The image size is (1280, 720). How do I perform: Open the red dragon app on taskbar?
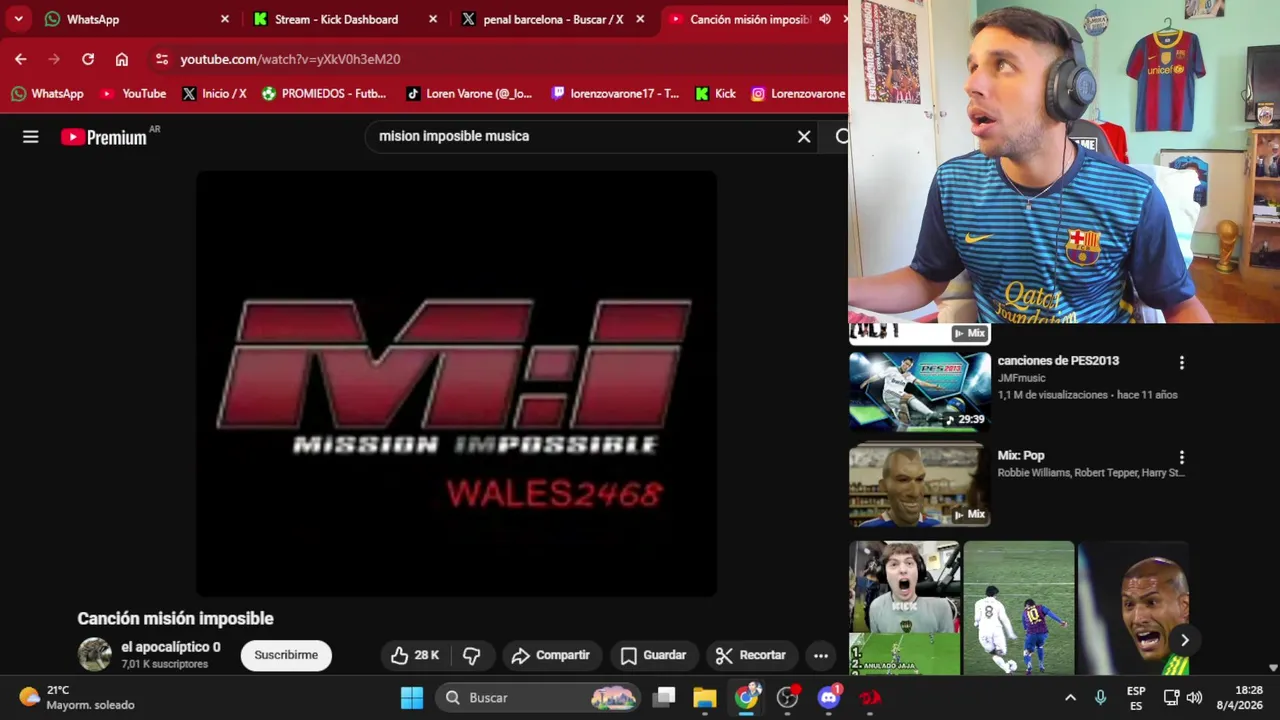point(870,698)
